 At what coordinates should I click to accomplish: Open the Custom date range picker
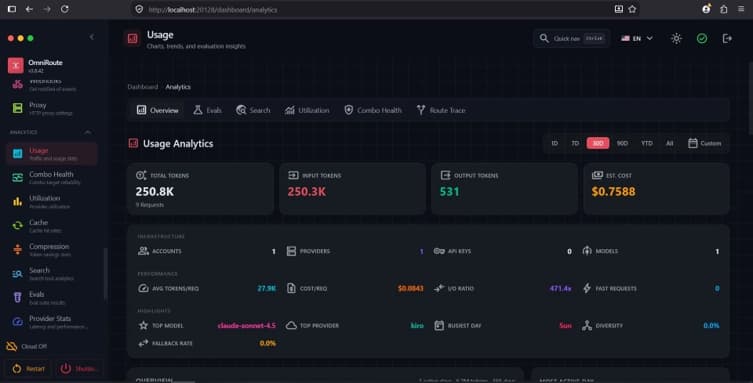click(x=704, y=143)
